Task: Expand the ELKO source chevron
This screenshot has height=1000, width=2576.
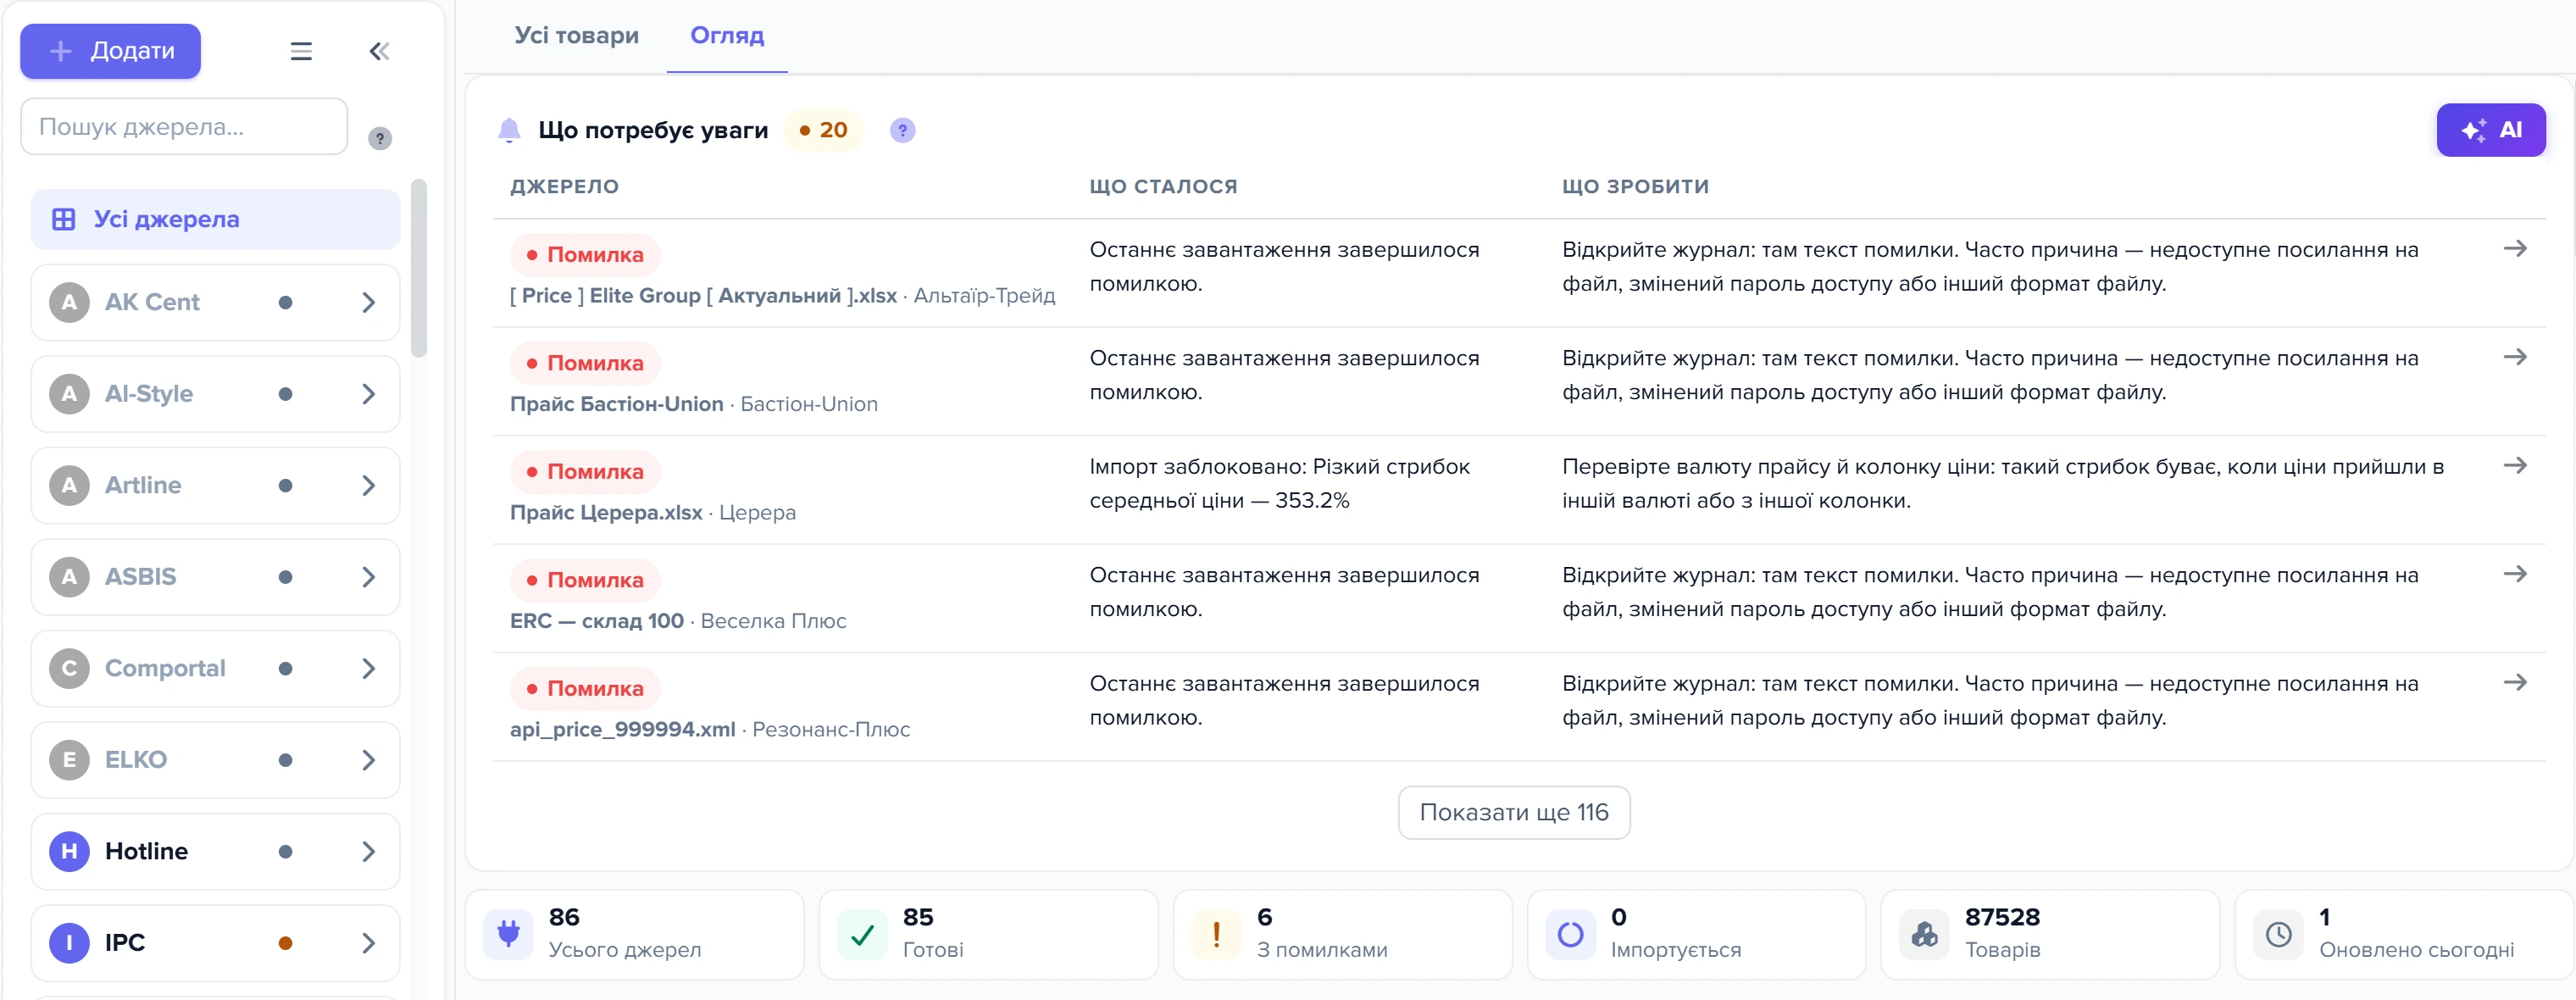Action: tap(368, 760)
